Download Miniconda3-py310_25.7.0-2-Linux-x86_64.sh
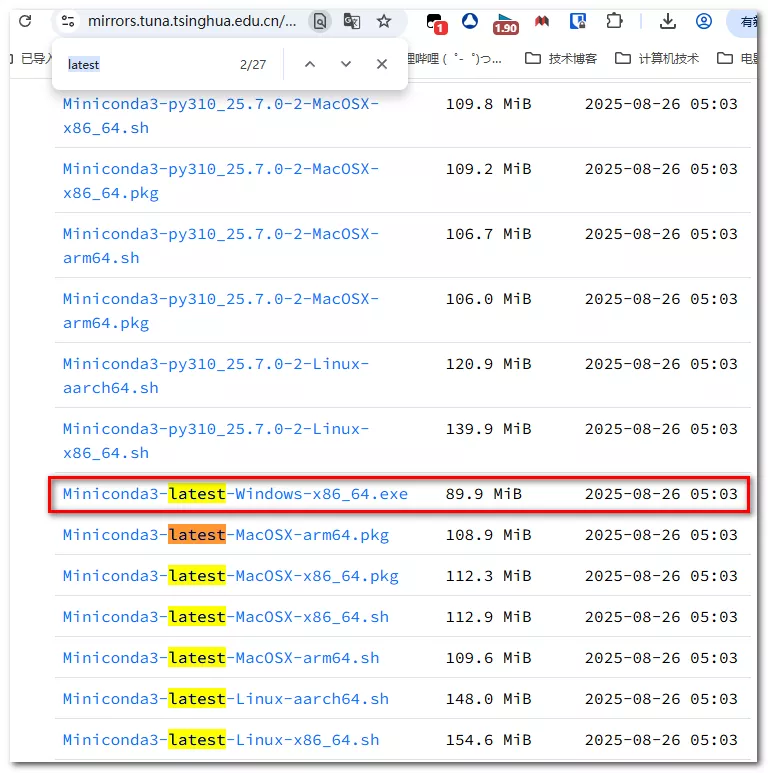Image resolution: width=768 pixels, height=773 pixels. tap(216, 441)
